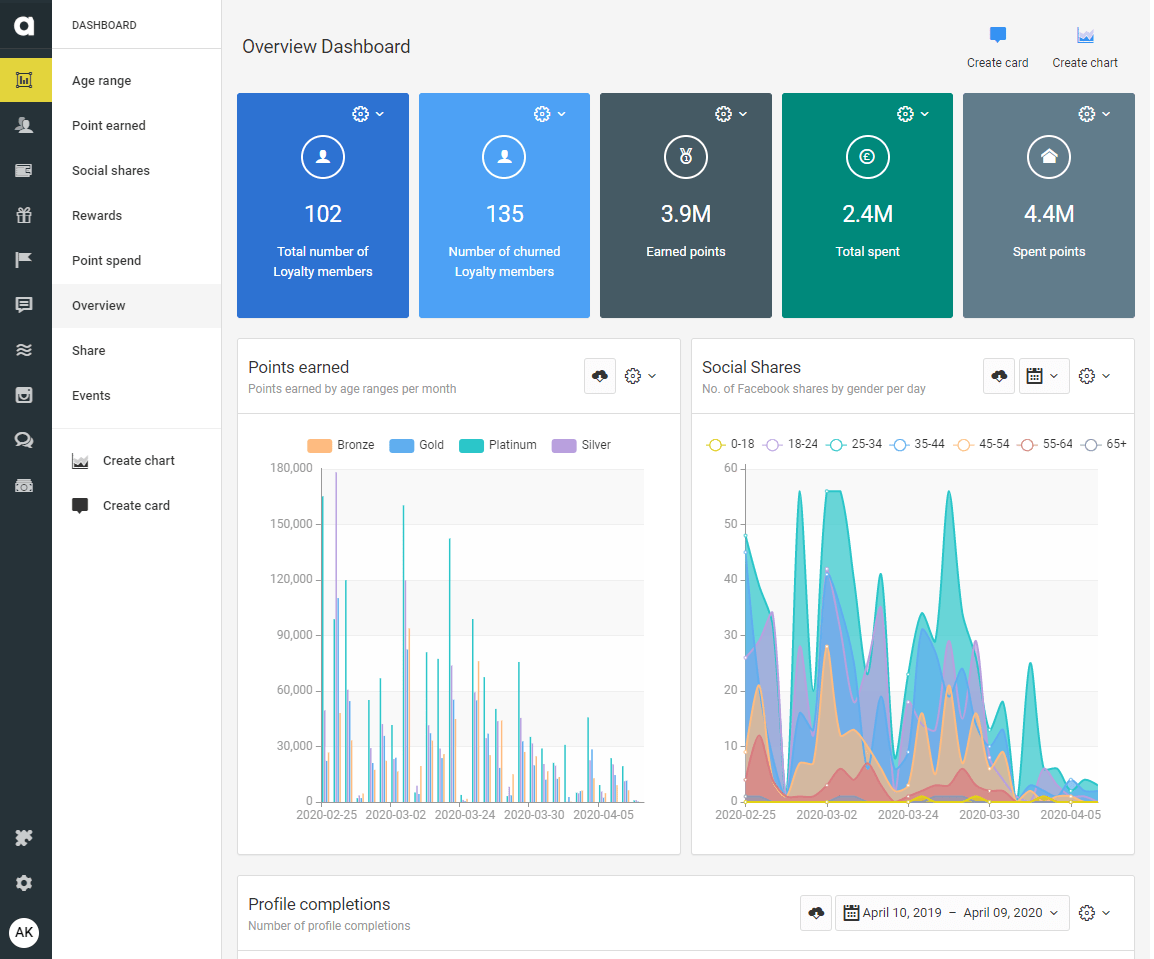Click the 3.9M Earned points value
Viewport: 1154px width, 959px height.
[x=685, y=214]
